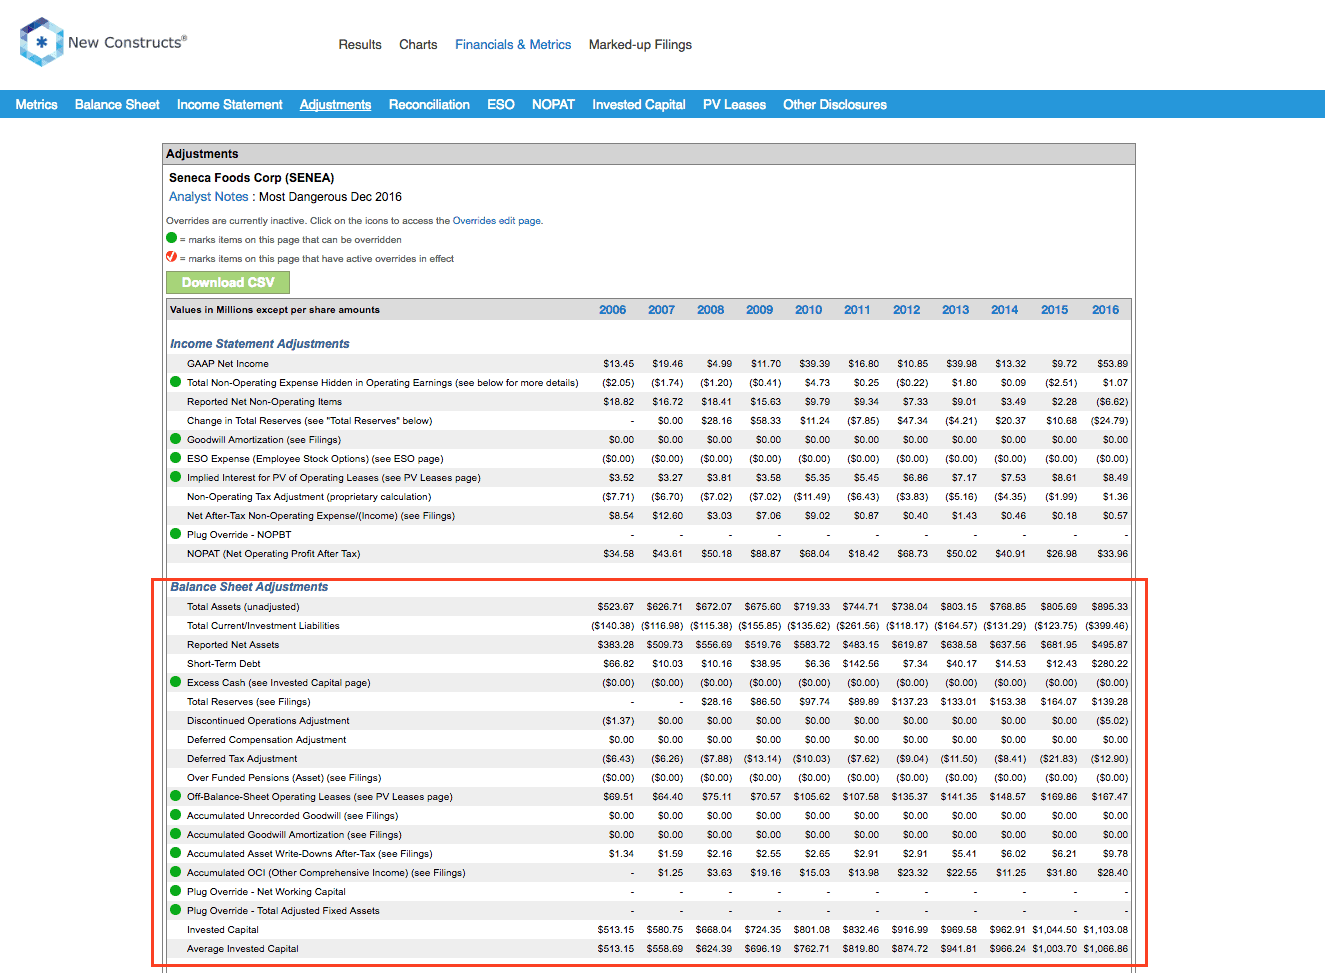Click green dot for Implied Interest for PV row
1325x973 pixels.
click(175, 477)
